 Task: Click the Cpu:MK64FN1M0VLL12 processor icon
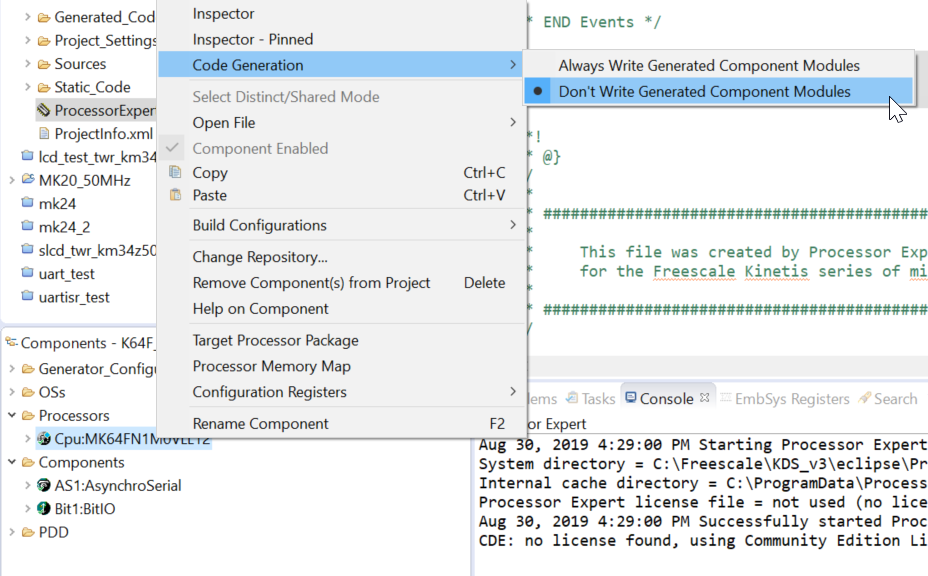click(44, 439)
